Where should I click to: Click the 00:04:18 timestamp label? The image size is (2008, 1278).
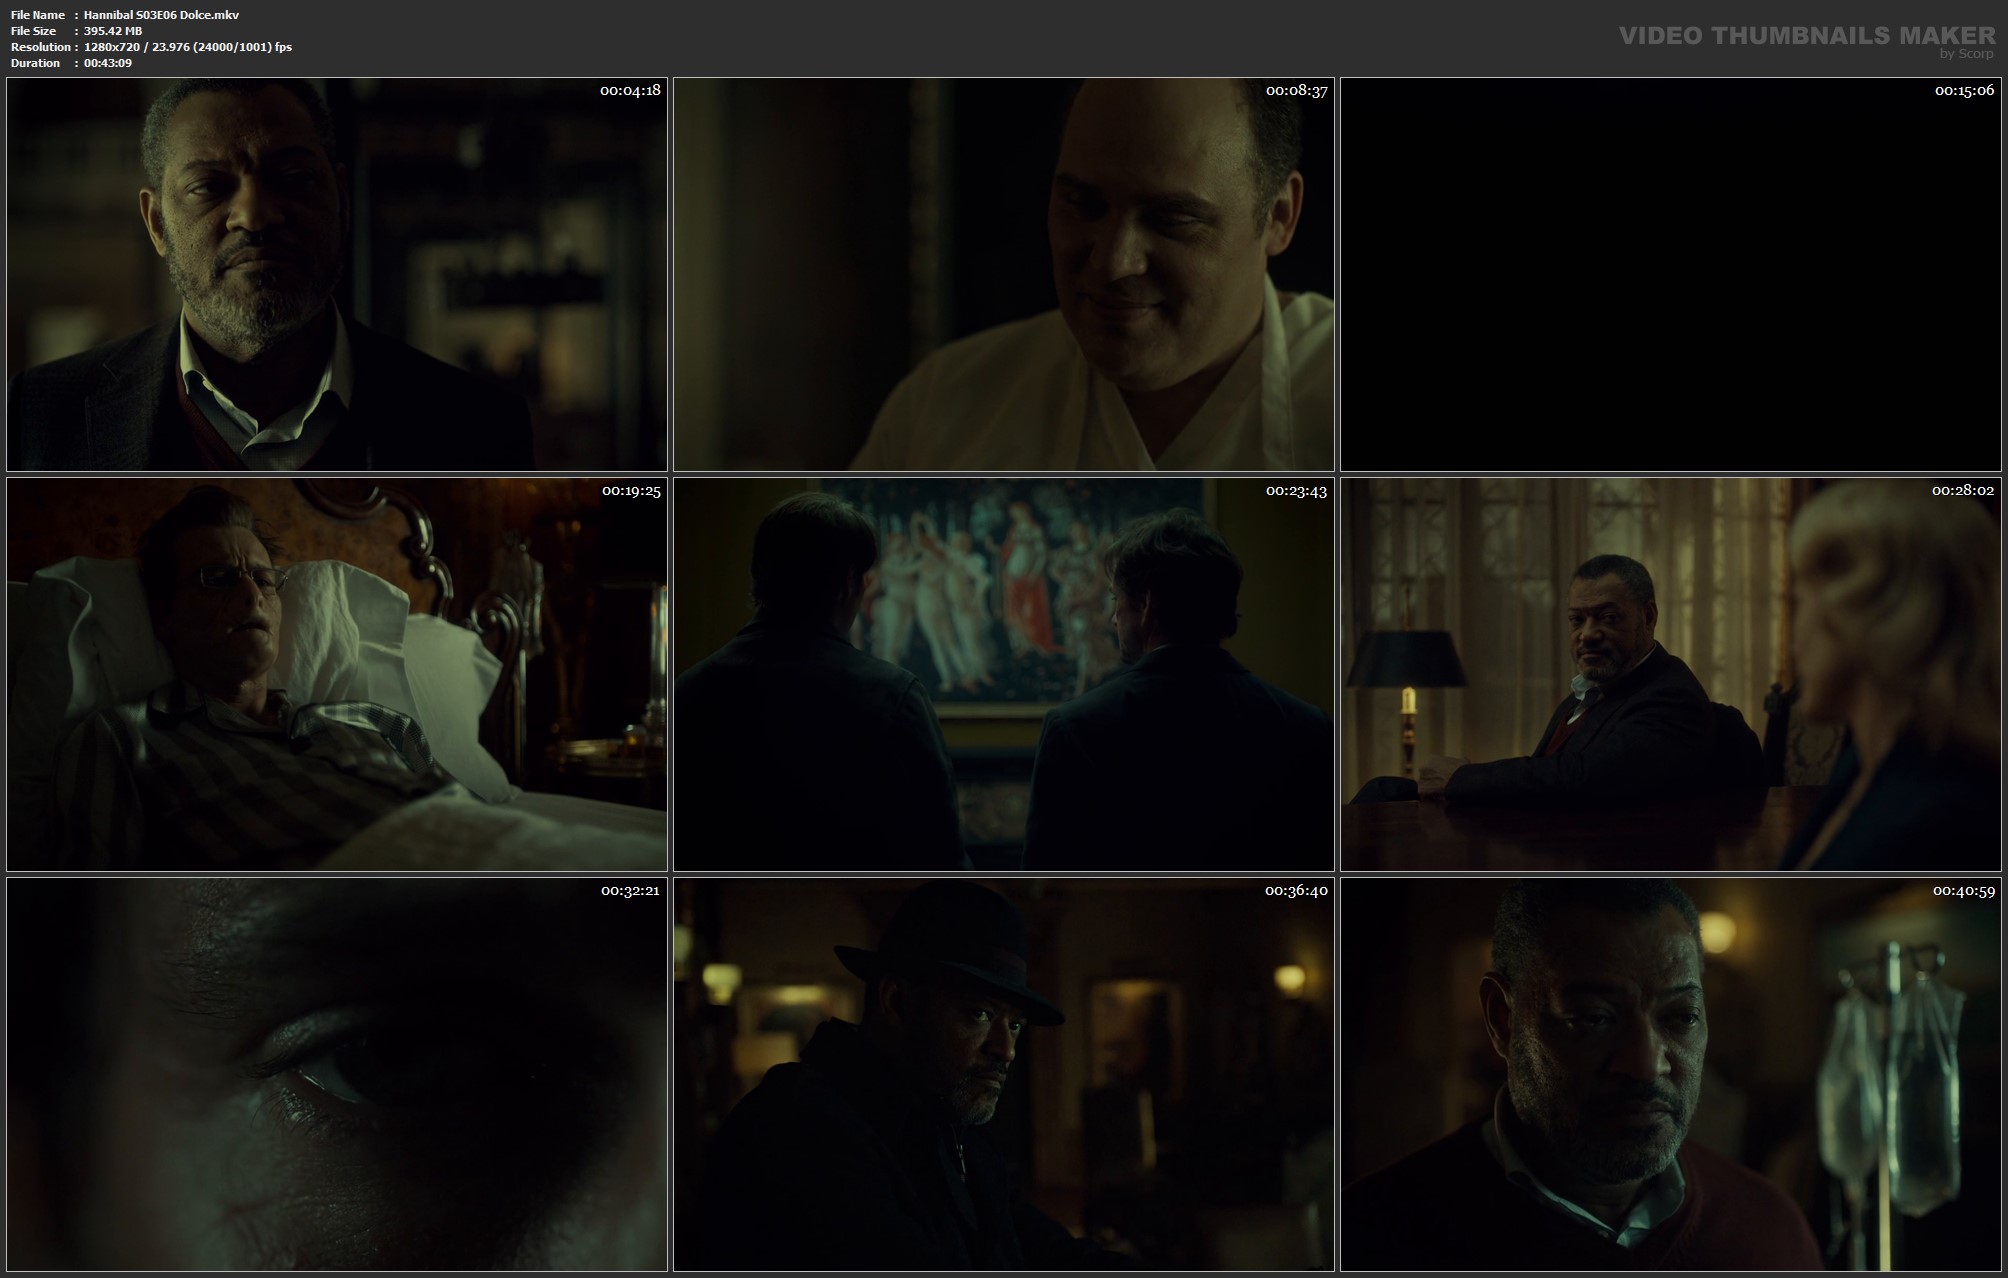(x=630, y=90)
